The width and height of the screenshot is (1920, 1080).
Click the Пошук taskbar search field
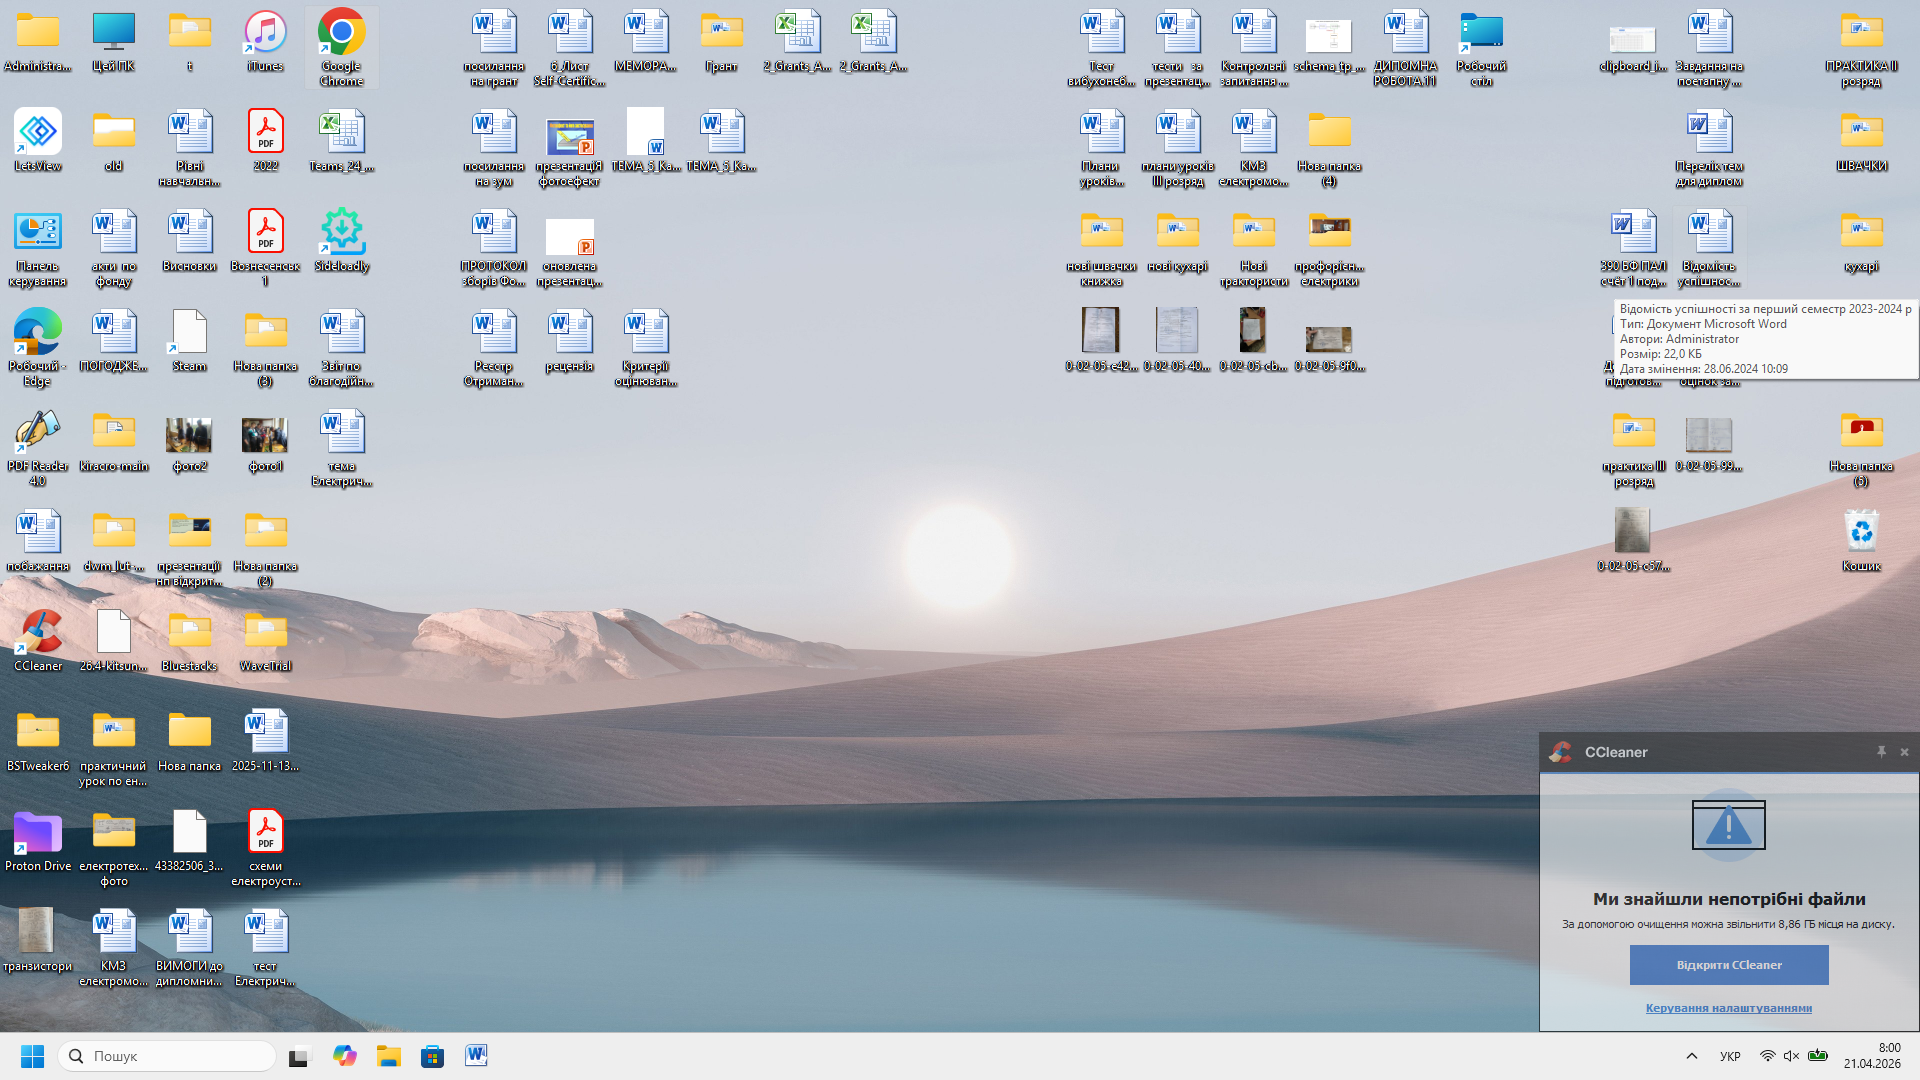167,1056
